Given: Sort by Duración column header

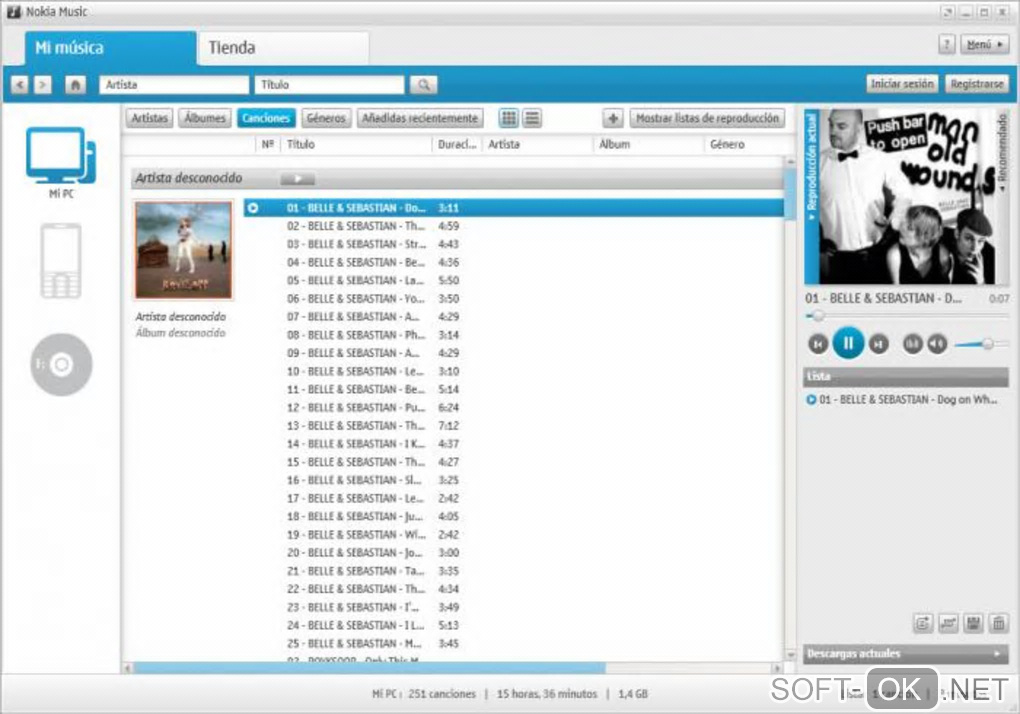Looking at the screenshot, I should point(457,144).
